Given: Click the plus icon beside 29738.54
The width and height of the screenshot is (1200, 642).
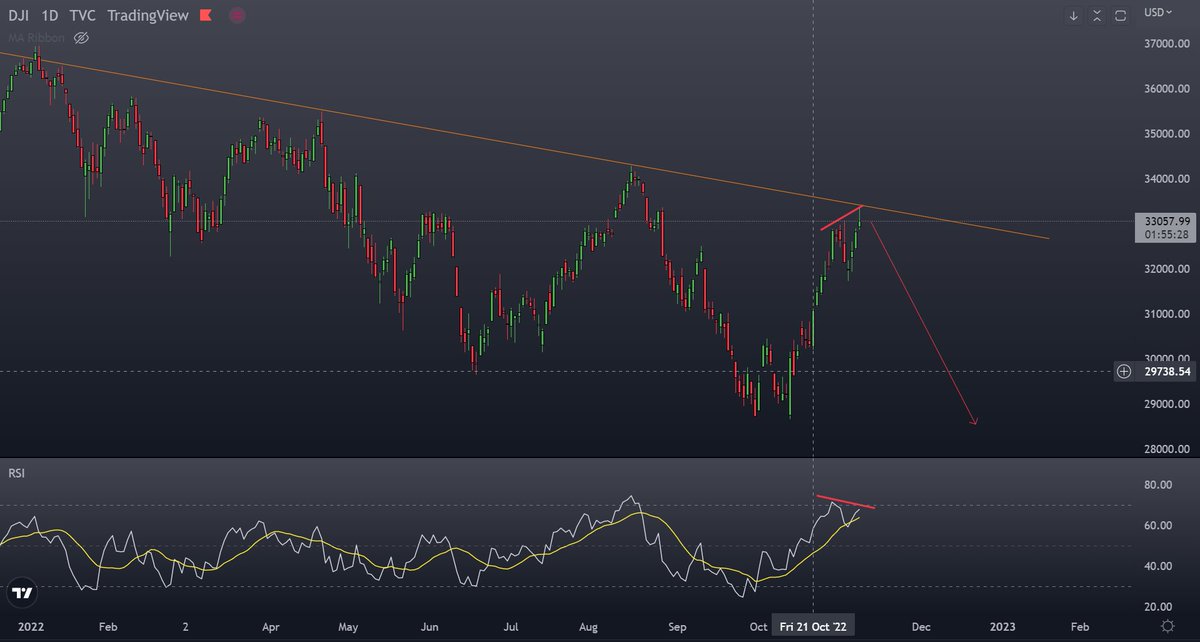Looking at the screenshot, I should click(x=1124, y=371).
